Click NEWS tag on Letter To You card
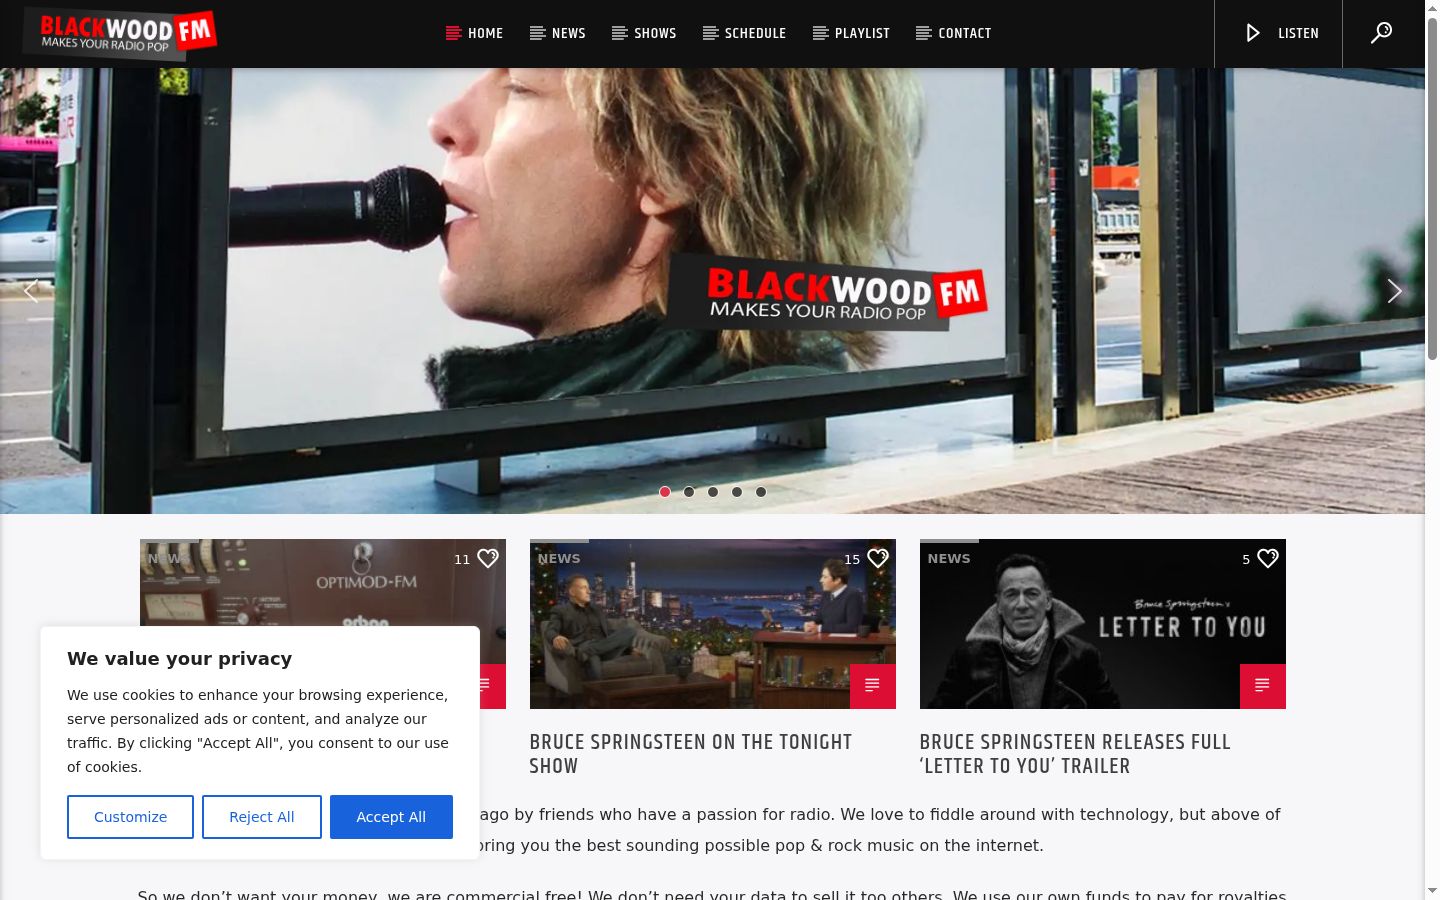The width and height of the screenshot is (1440, 900). tap(949, 558)
